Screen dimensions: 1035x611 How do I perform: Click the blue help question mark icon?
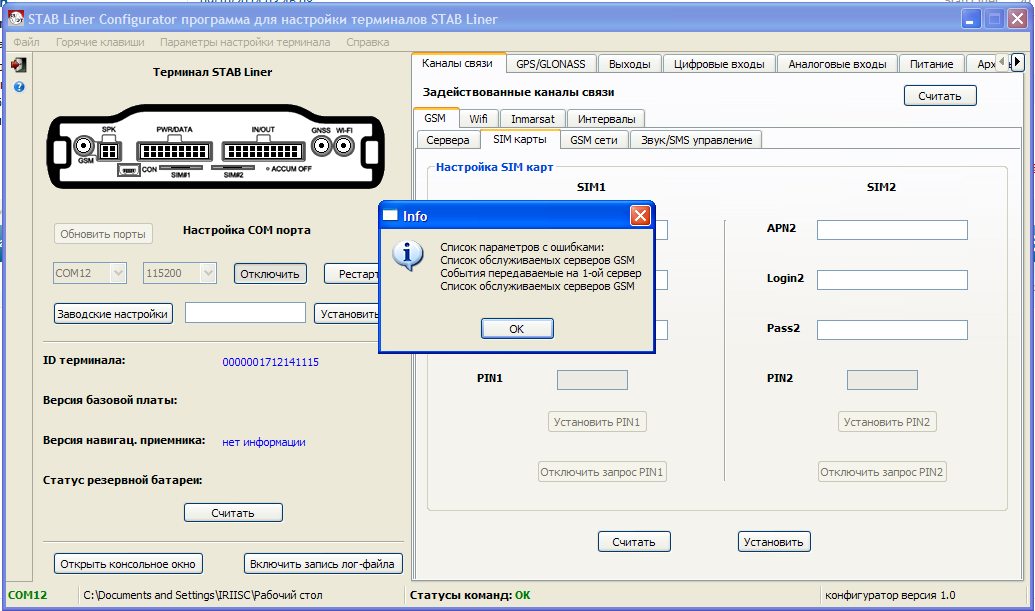pyautogui.click(x=18, y=87)
